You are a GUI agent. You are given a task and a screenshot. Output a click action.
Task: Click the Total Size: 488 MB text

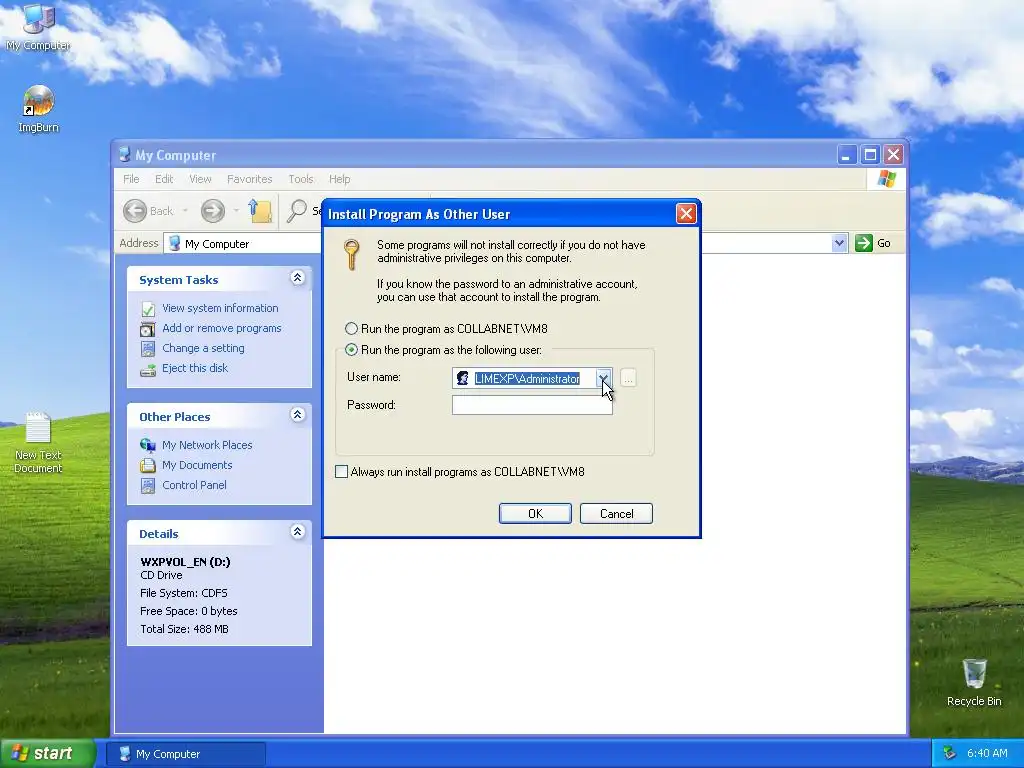(184, 630)
